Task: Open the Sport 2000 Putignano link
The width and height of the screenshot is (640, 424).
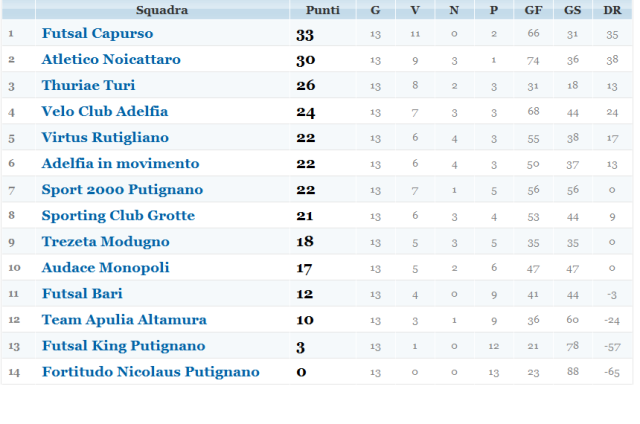Action: pos(122,190)
